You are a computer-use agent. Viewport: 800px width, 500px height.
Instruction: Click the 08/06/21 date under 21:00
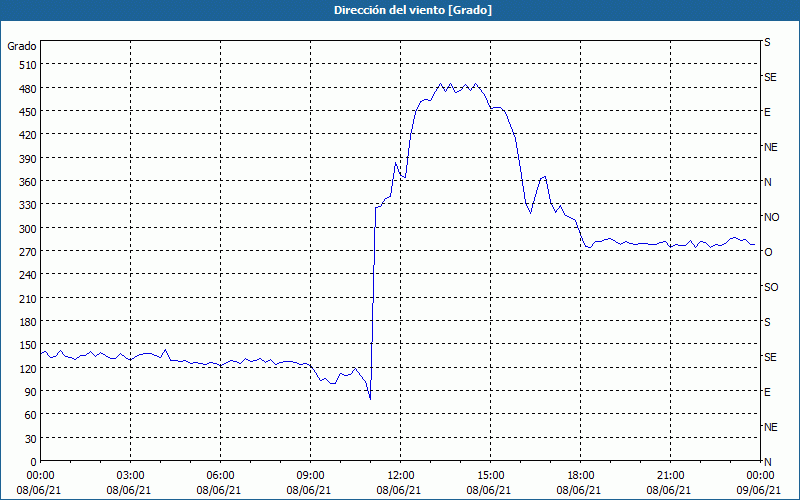pos(669,490)
